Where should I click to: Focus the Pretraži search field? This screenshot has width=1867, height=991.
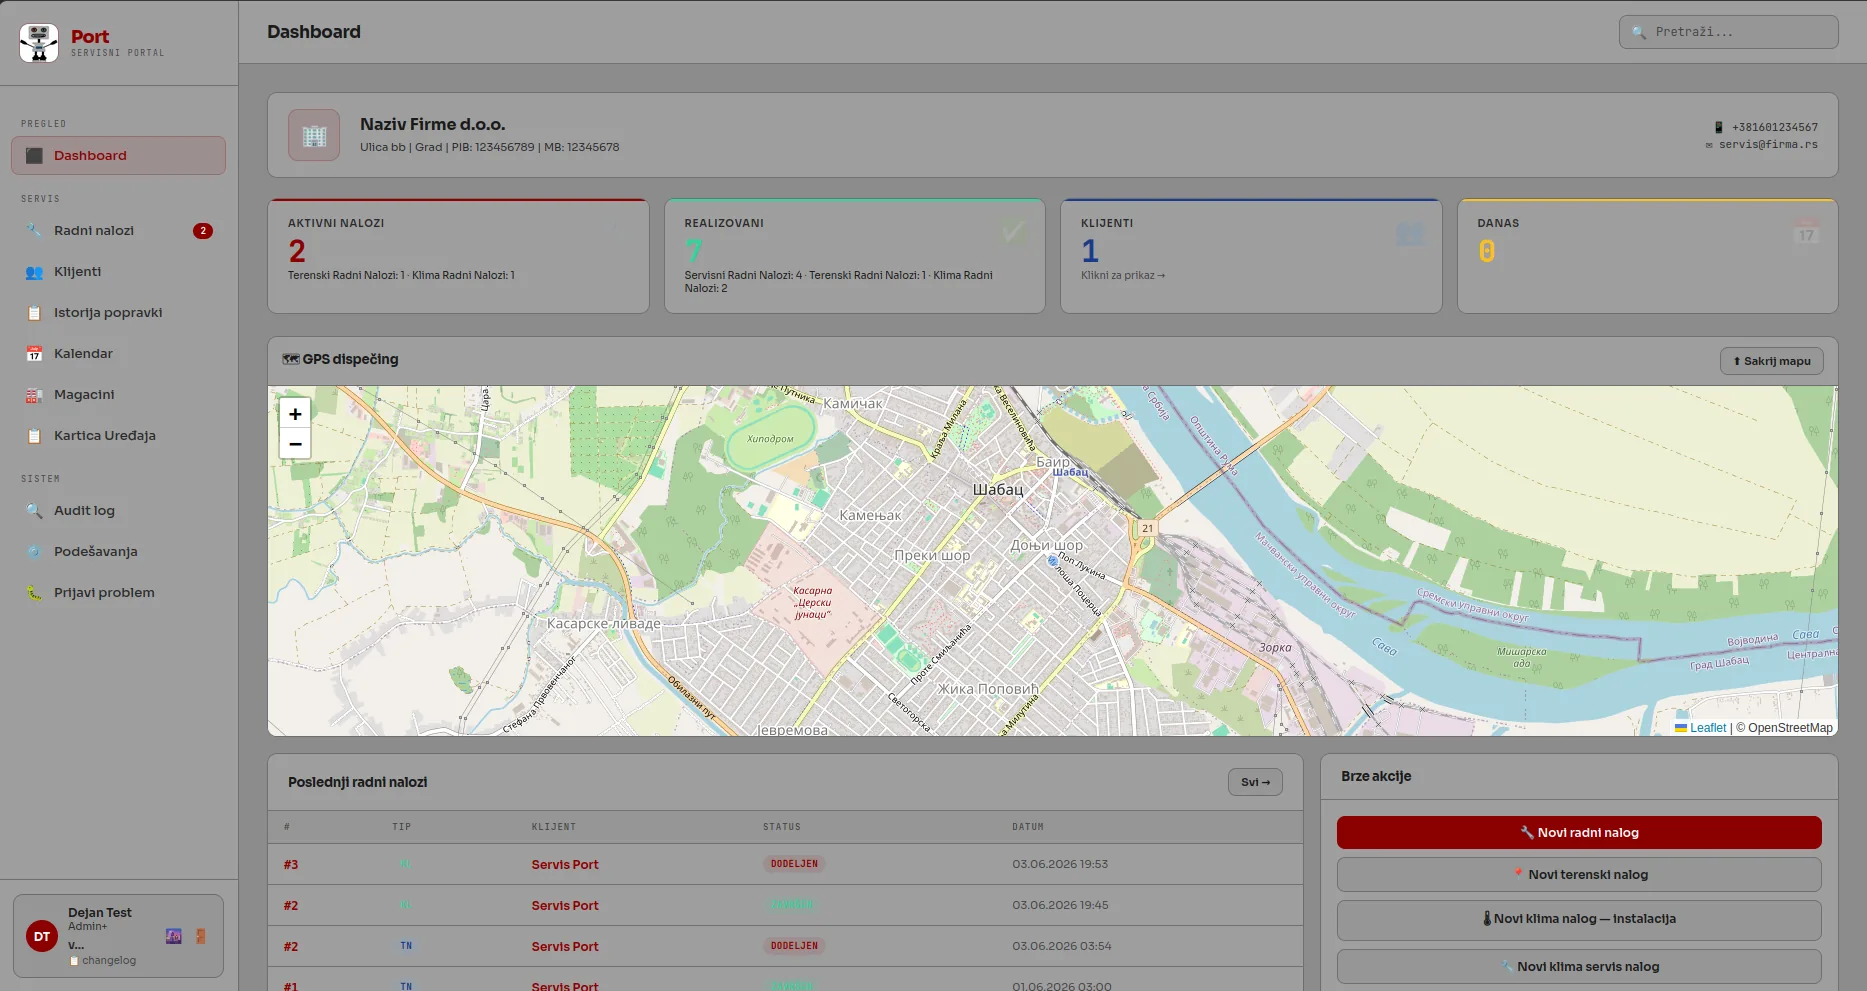pyautogui.click(x=1728, y=32)
